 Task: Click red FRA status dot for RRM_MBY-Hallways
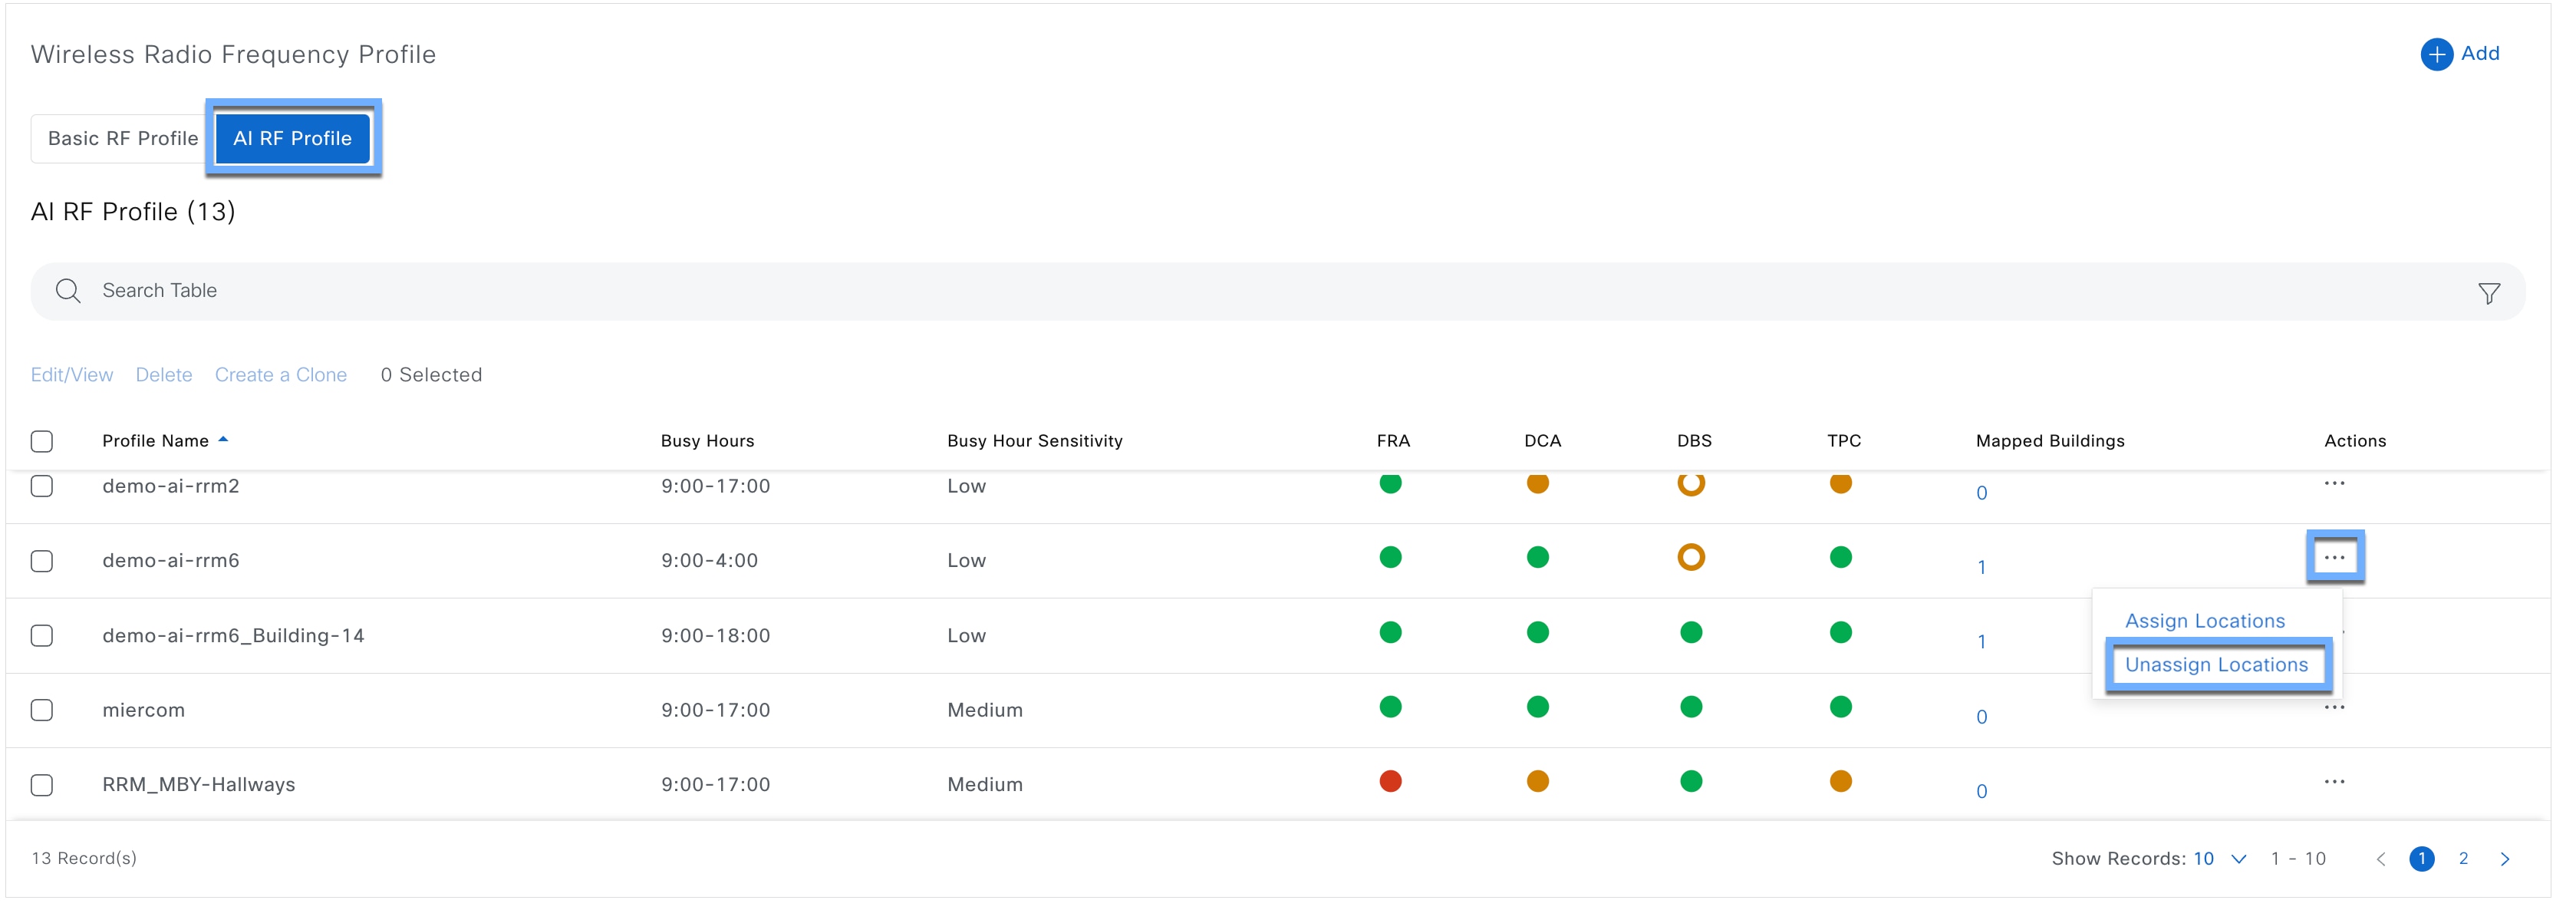pyautogui.click(x=1390, y=782)
